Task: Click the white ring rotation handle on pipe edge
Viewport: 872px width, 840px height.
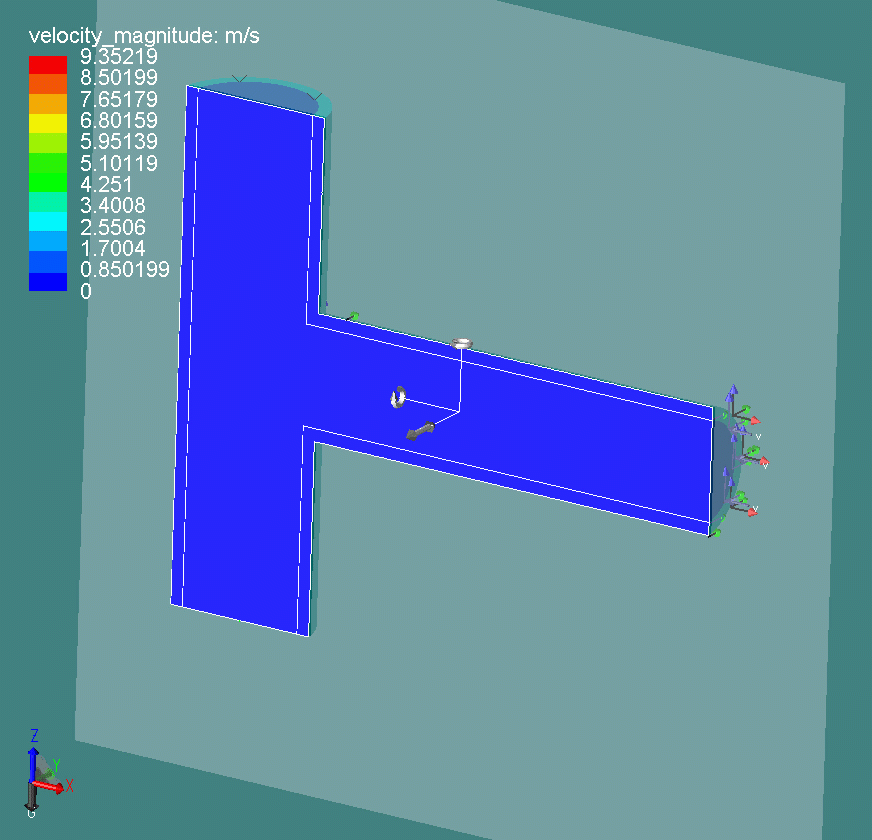Action: (x=461, y=343)
